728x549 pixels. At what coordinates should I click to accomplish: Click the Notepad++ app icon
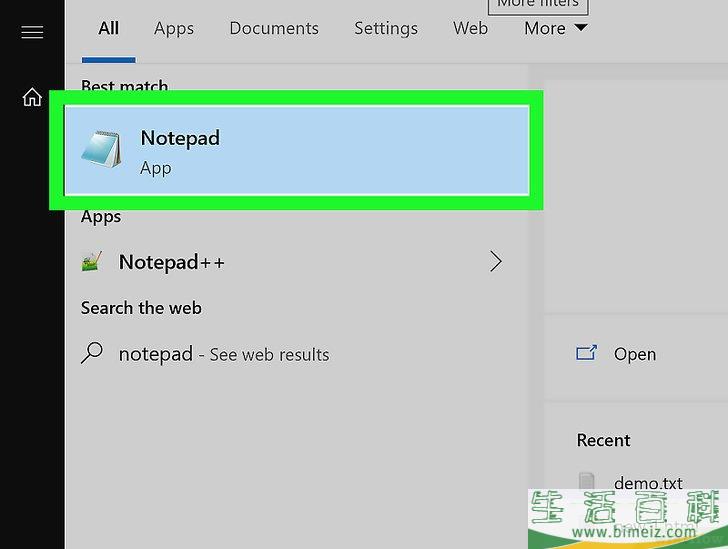point(92,261)
